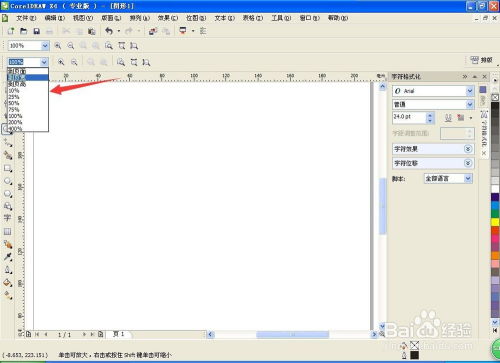Screen dimensions: 500x363
Task: Select the Text tool marked 字
Action: coord(8,218)
